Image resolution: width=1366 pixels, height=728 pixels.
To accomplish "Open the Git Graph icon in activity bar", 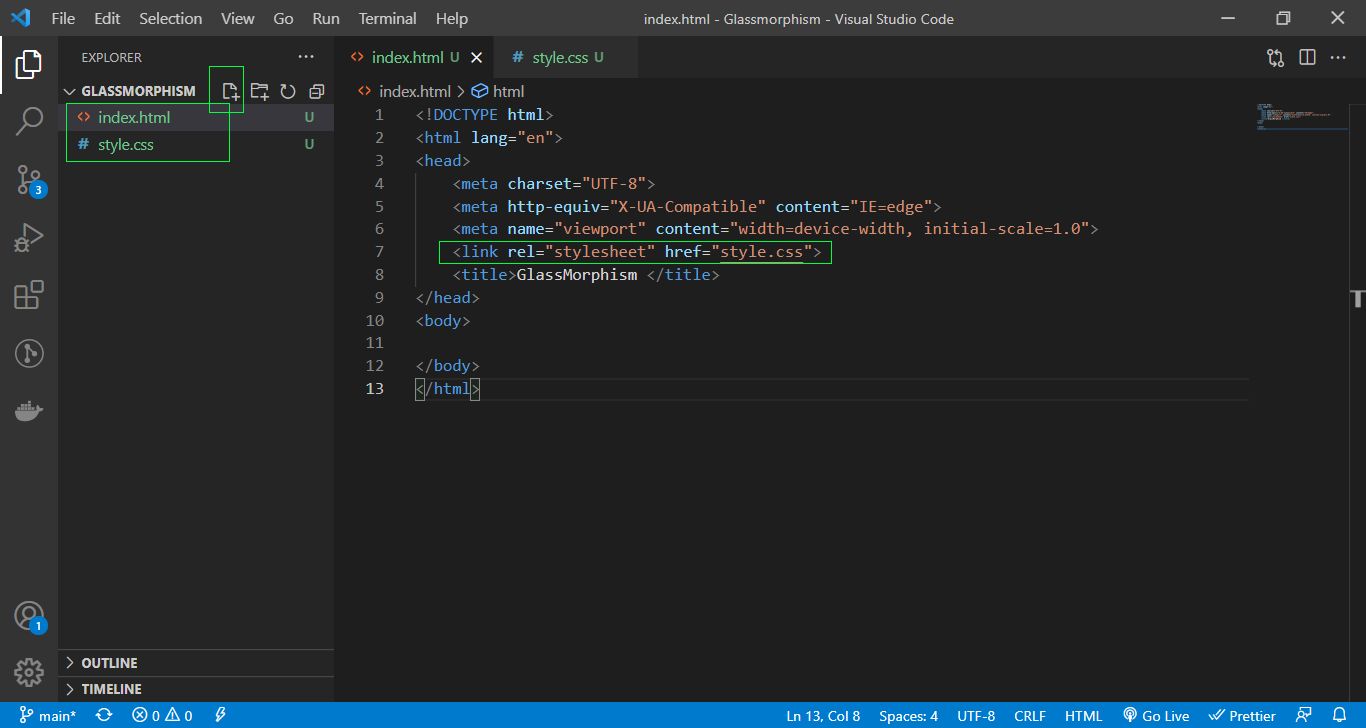I will pos(28,353).
